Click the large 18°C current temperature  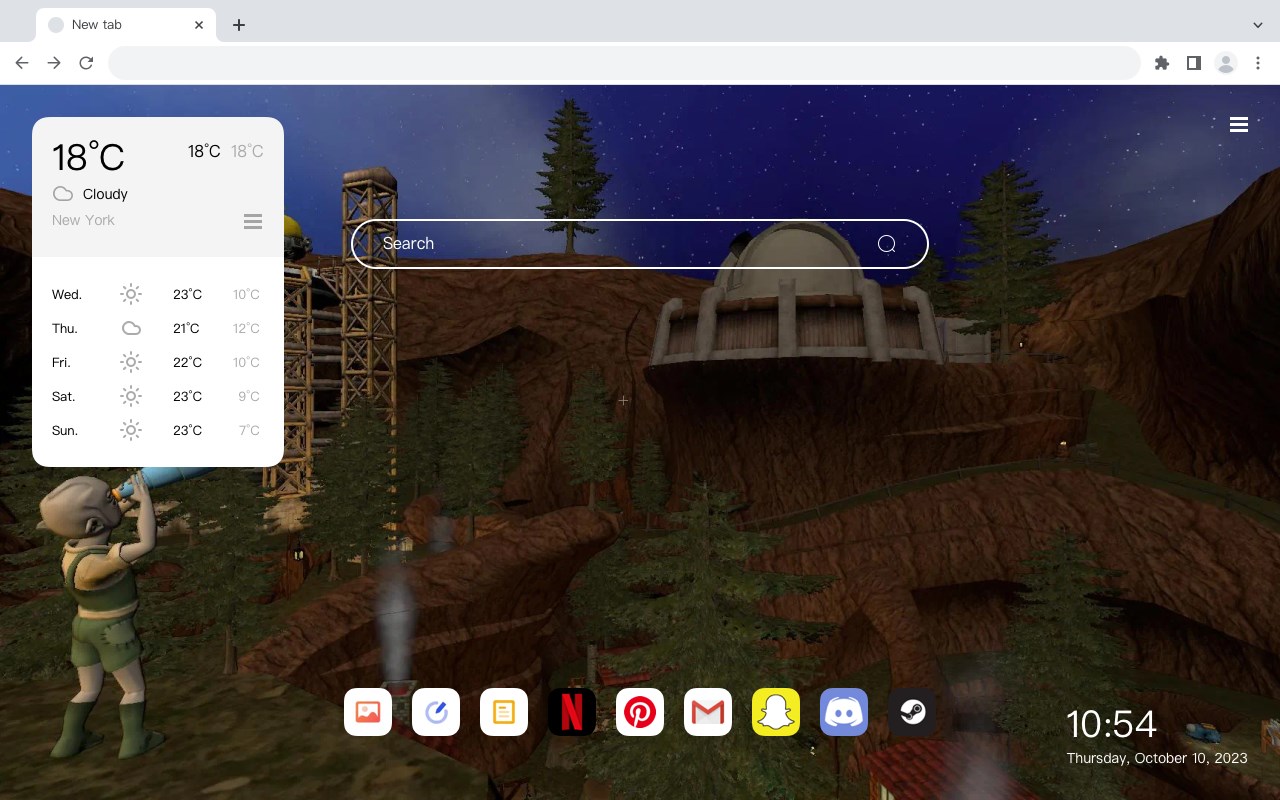pyautogui.click(x=88, y=156)
